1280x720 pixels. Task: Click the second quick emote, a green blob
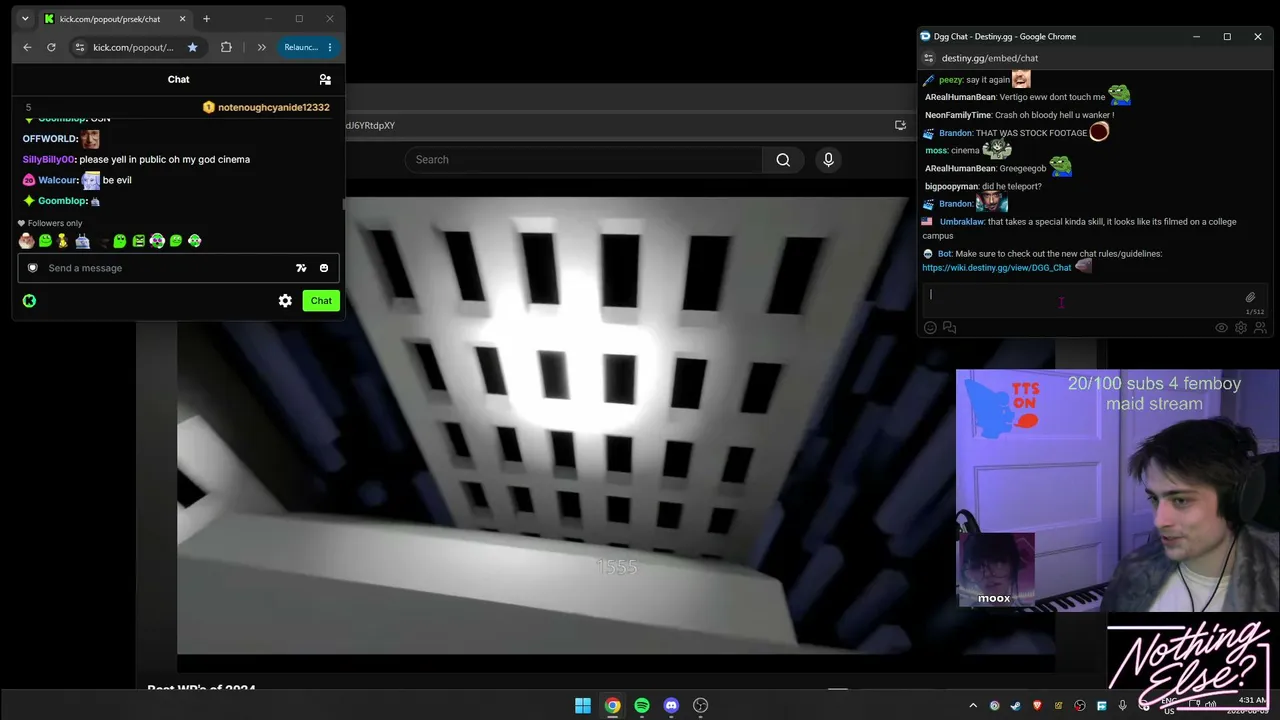pyautogui.click(x=45, y=241)
